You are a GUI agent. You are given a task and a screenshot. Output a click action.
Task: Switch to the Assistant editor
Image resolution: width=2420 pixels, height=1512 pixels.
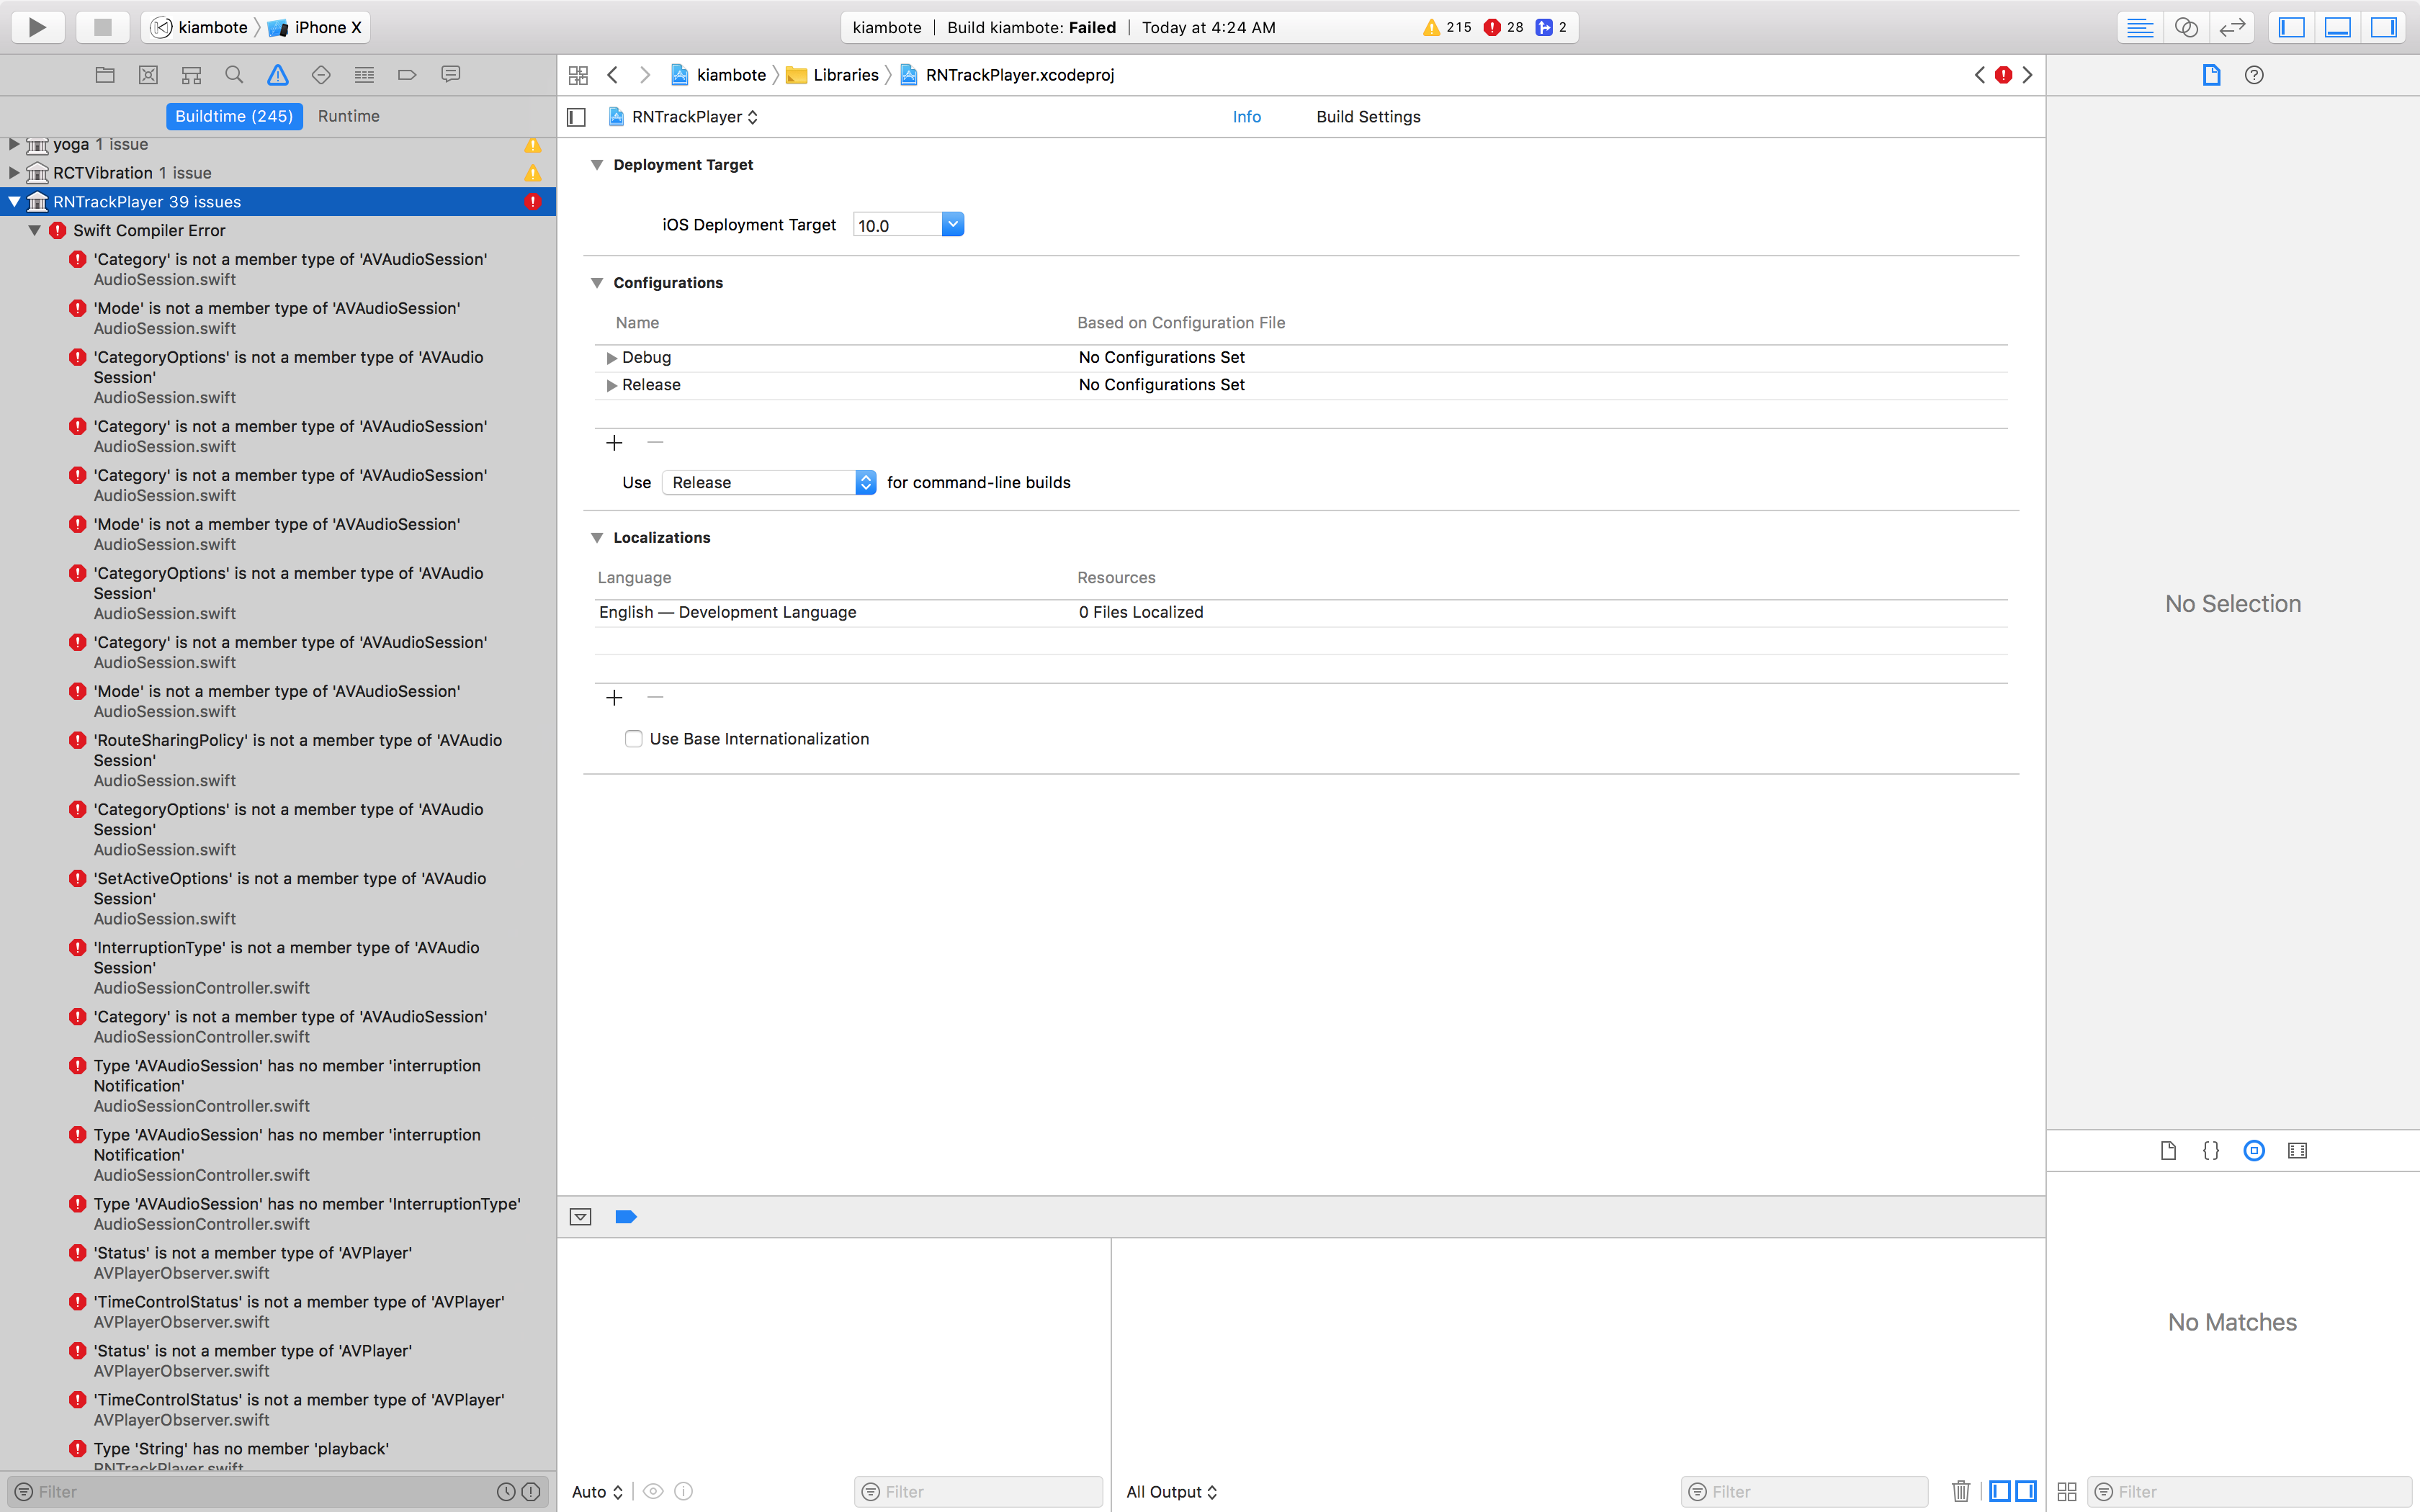tap(2186, 27)
